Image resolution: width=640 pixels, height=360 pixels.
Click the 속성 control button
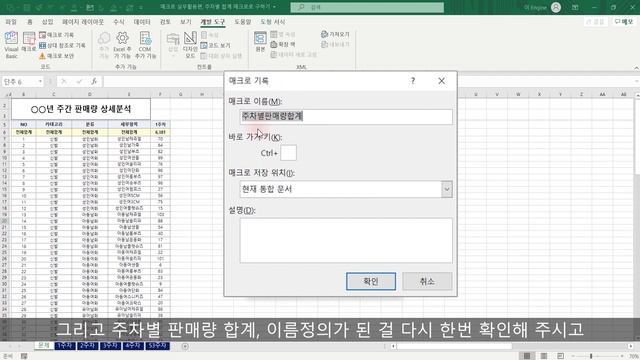(210, 35)
